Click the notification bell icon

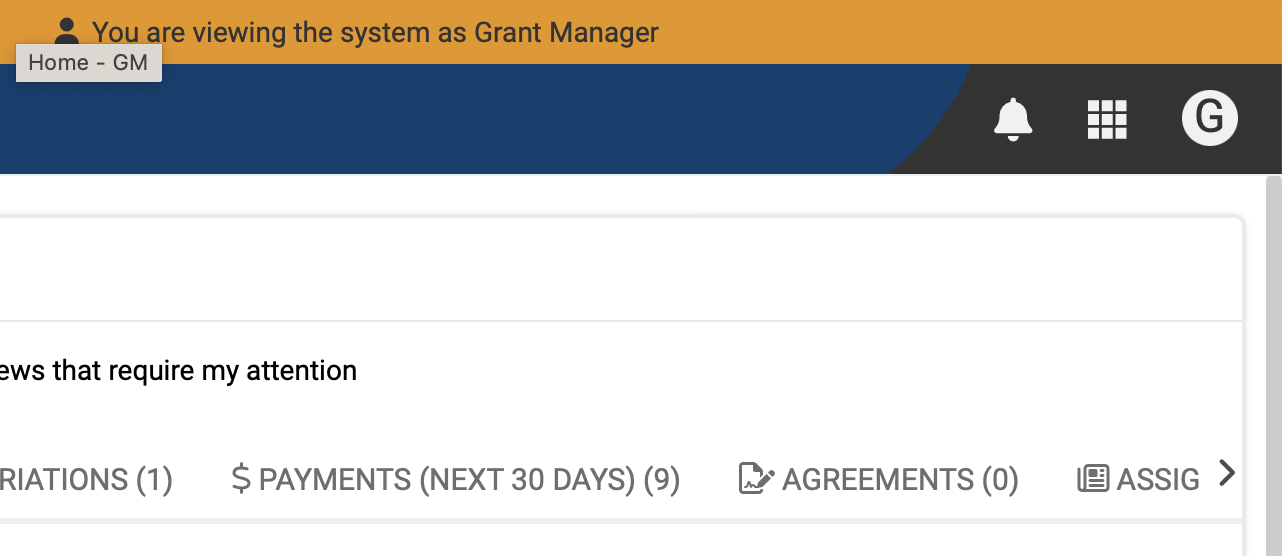coord(1012,119)
